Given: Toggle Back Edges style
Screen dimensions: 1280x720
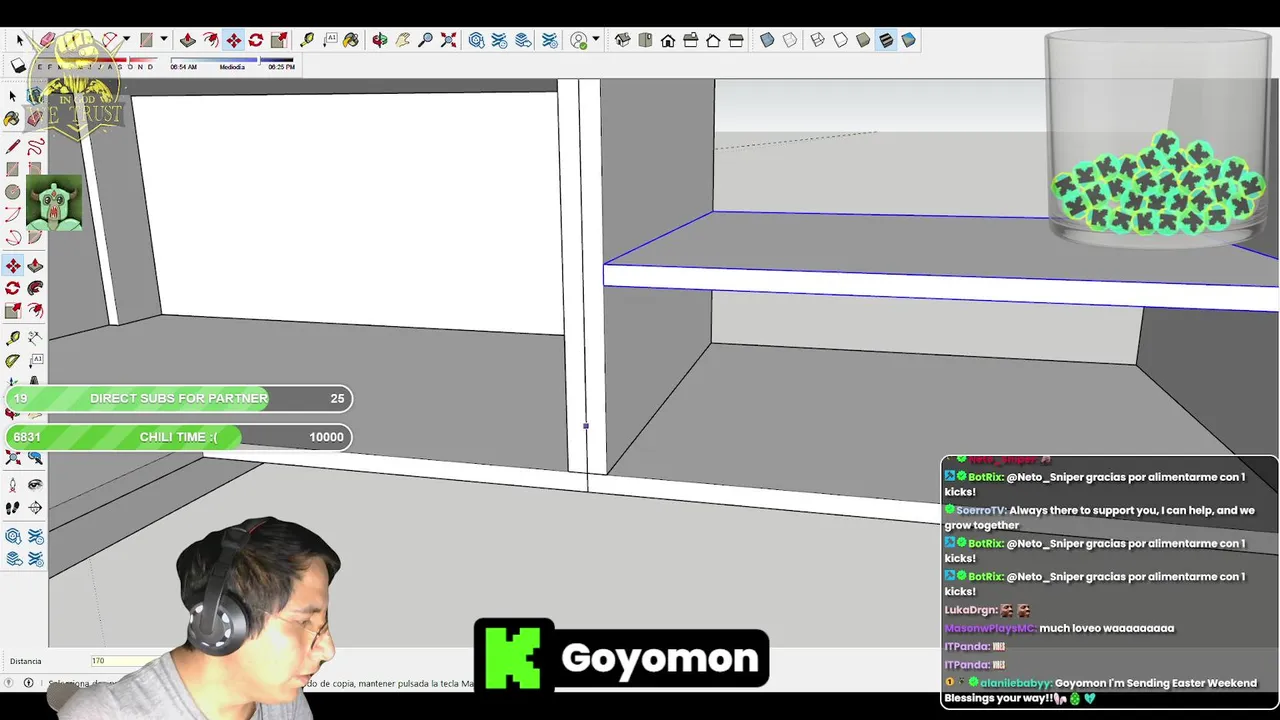Looking at the screenshot, I should [x=790, y=40].
